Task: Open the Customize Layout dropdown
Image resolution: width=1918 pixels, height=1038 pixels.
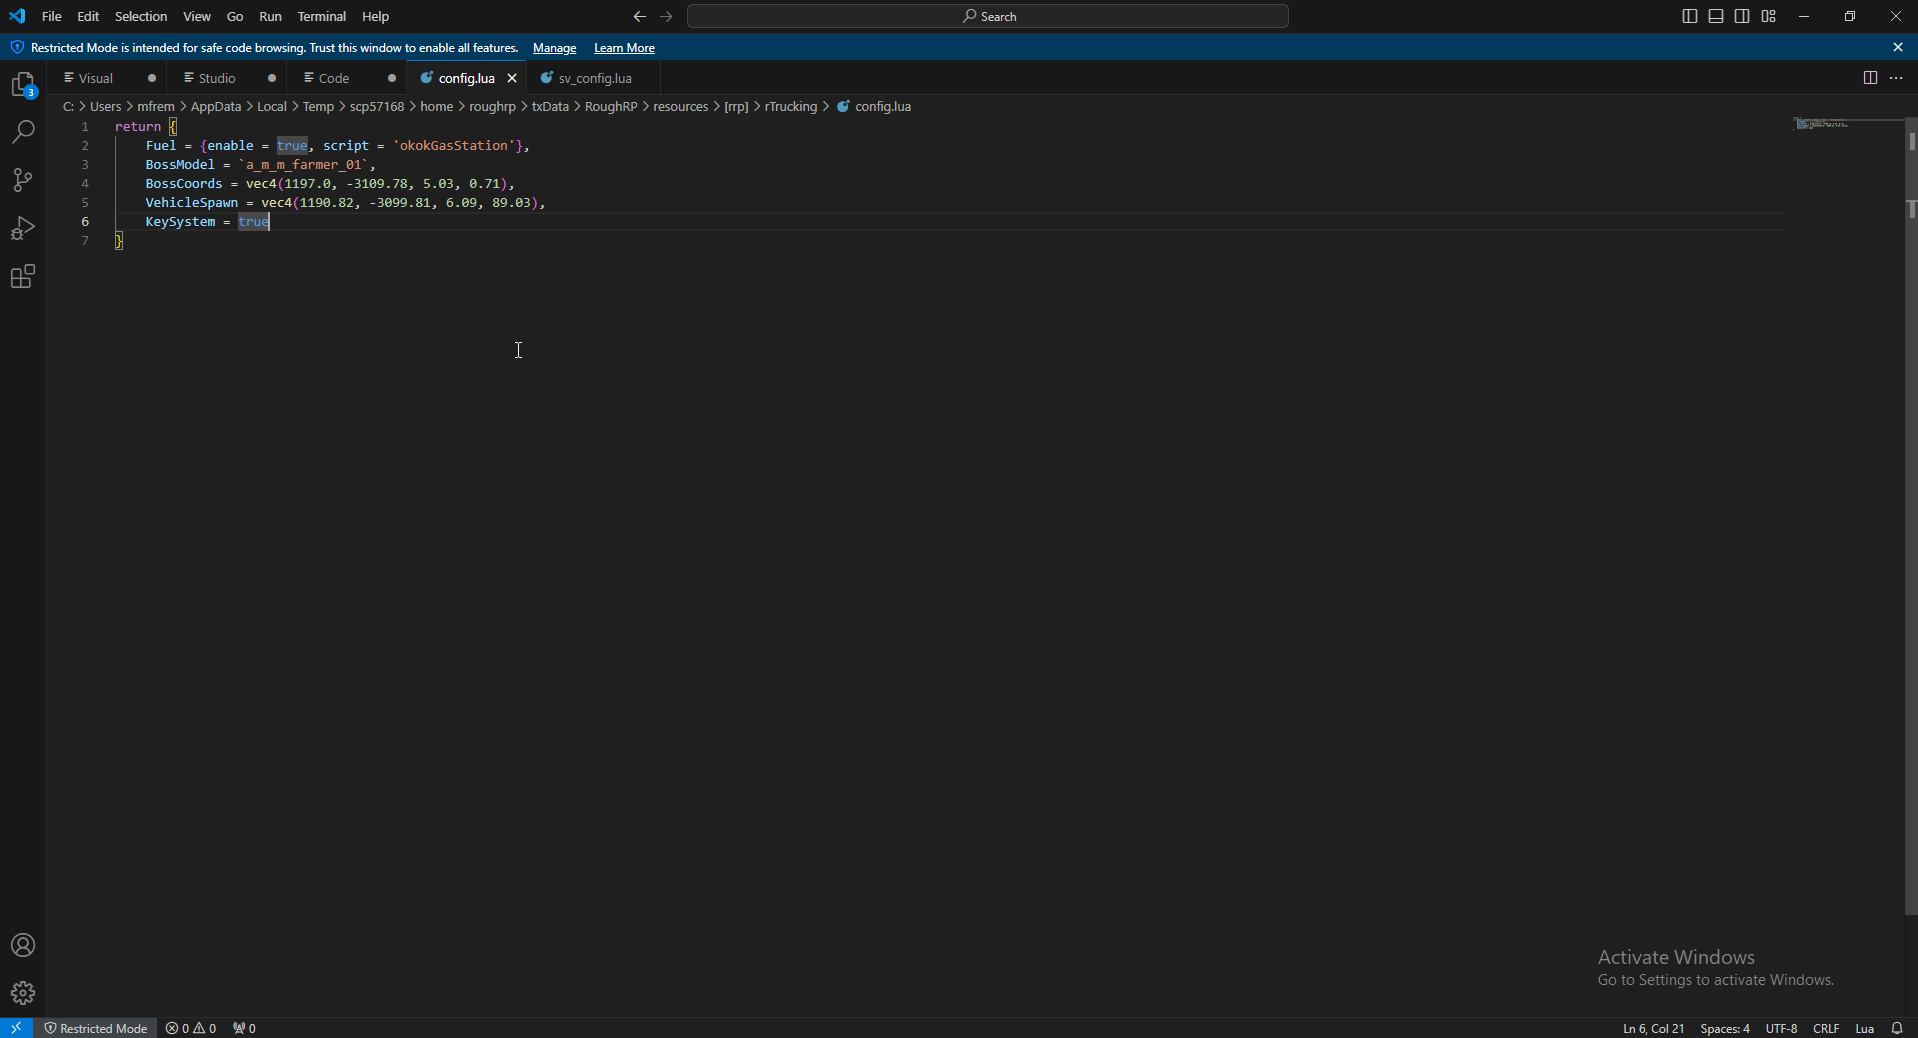Action: pyautogui.click(x=1768, y=16)
